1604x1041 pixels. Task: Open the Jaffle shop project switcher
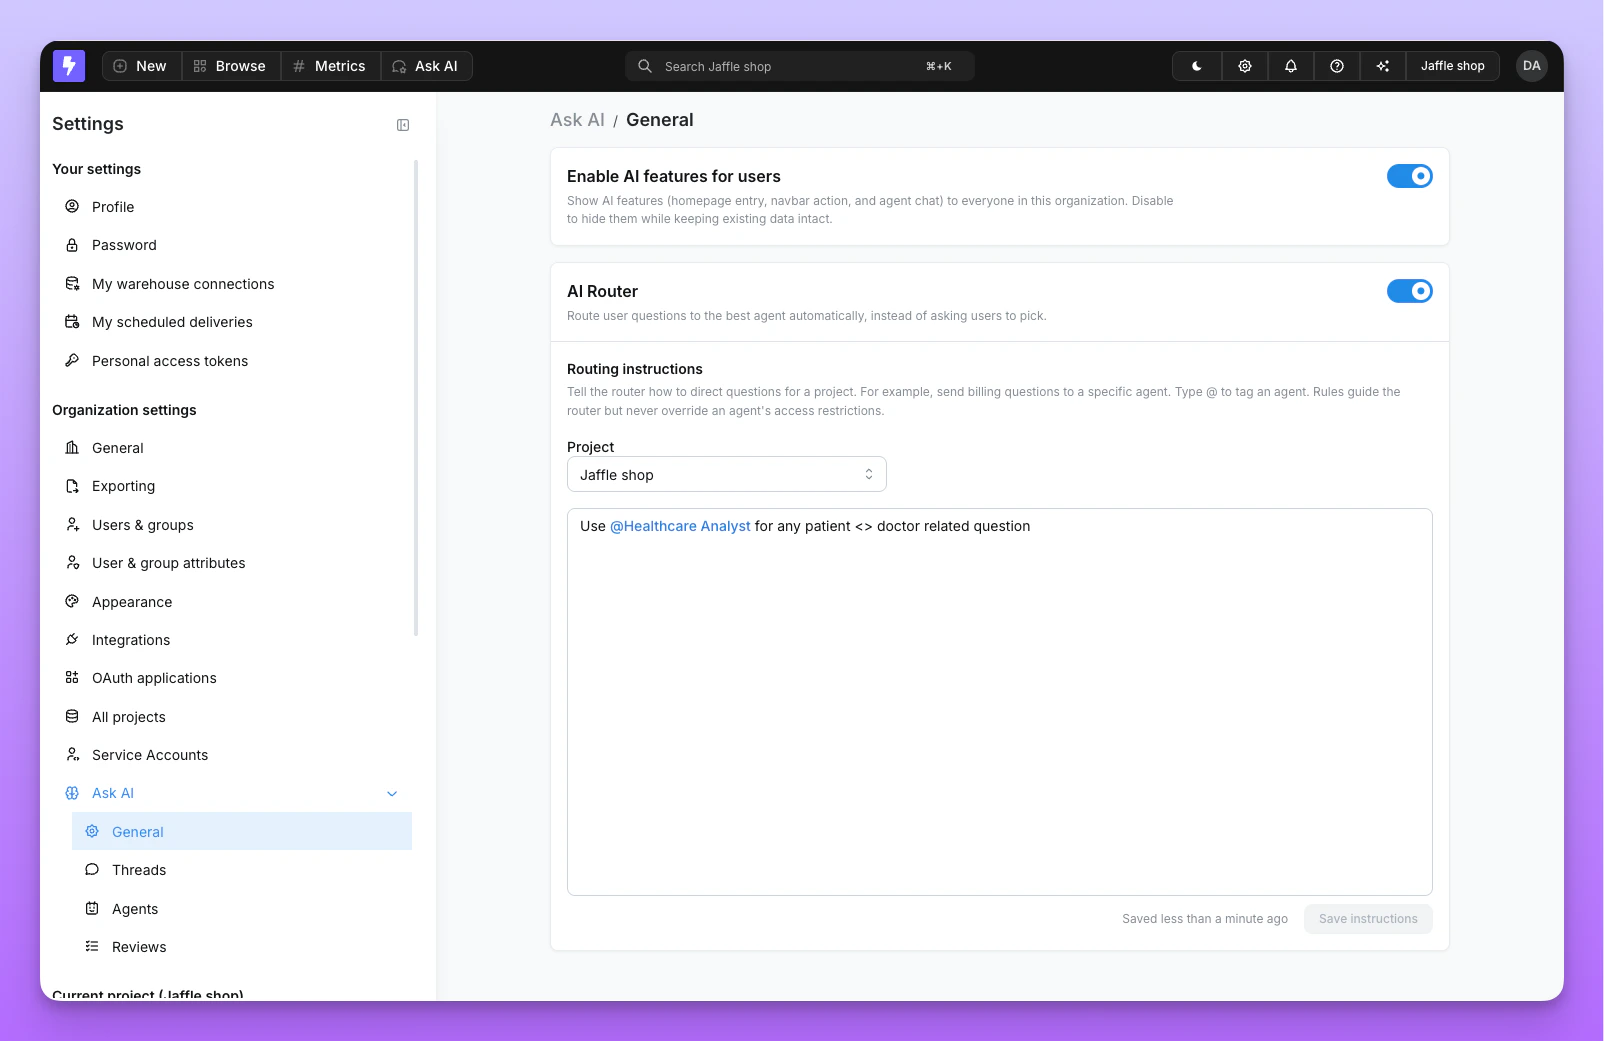pos(1452,66)
